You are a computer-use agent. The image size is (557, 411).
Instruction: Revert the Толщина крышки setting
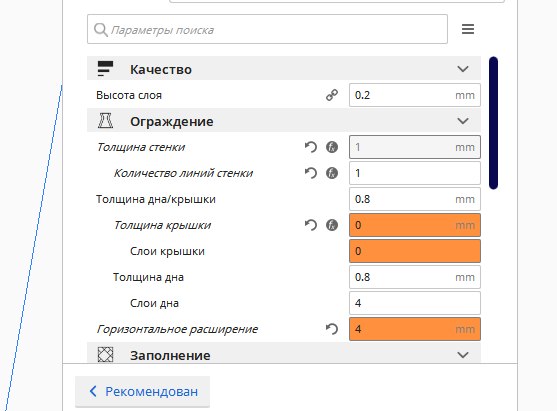(310, 225)
